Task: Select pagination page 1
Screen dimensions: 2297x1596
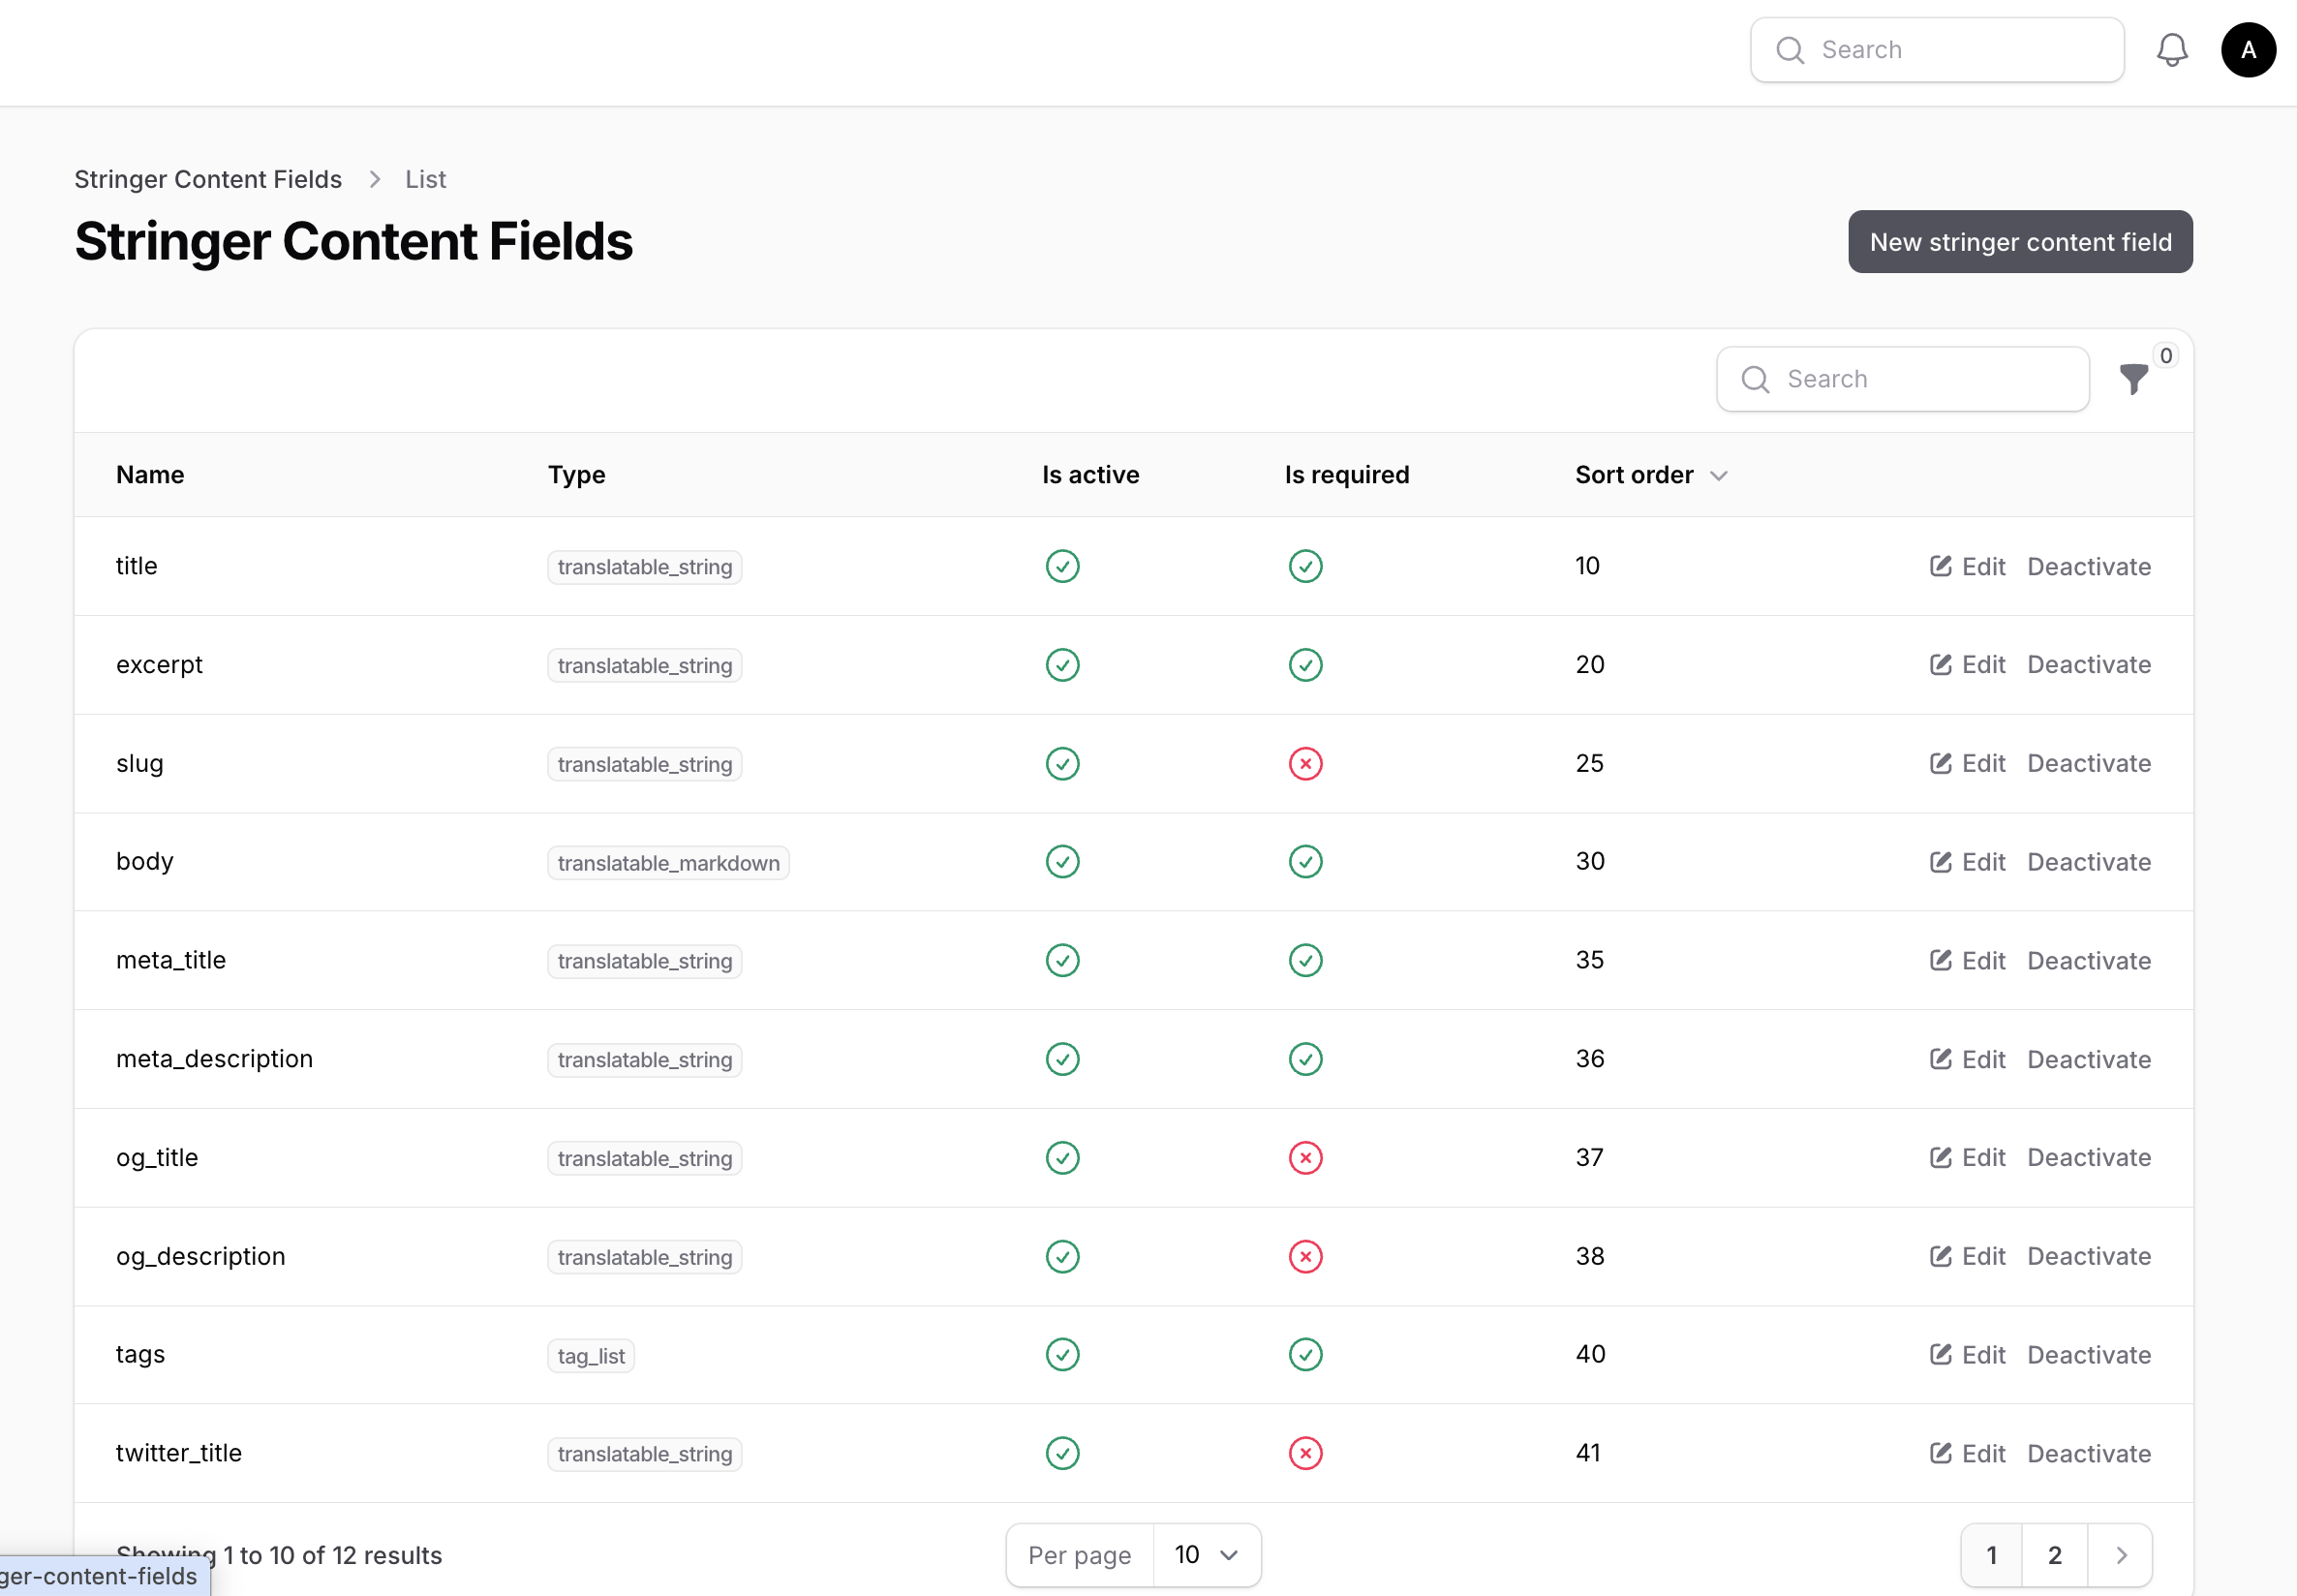Action: 1991,1555
